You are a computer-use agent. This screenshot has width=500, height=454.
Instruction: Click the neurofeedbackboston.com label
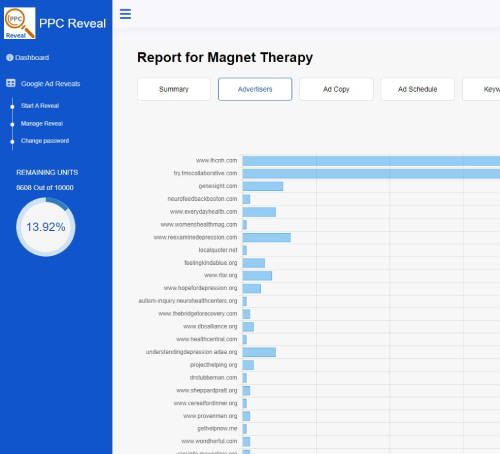pyautogui.click(x=202, y=199)
